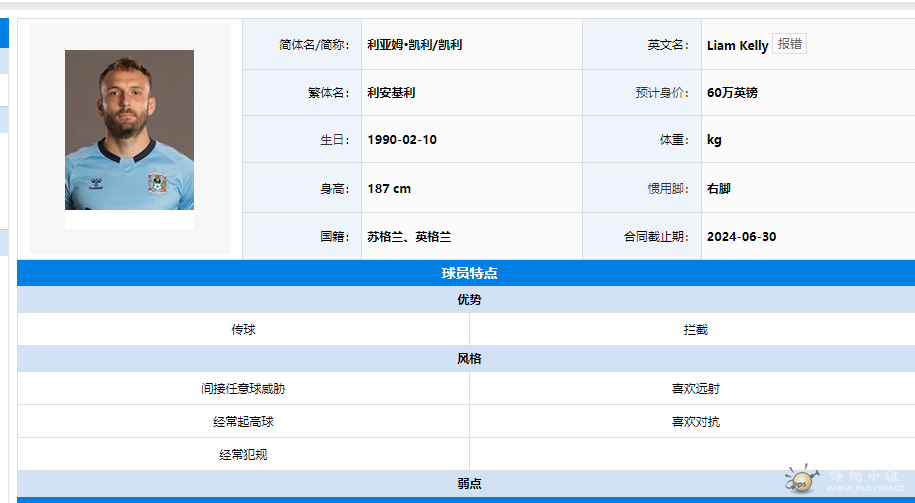Click the 间接任意球威胁 style entry
The width and height of the screenshot is (915, 503).
(243, 389)
